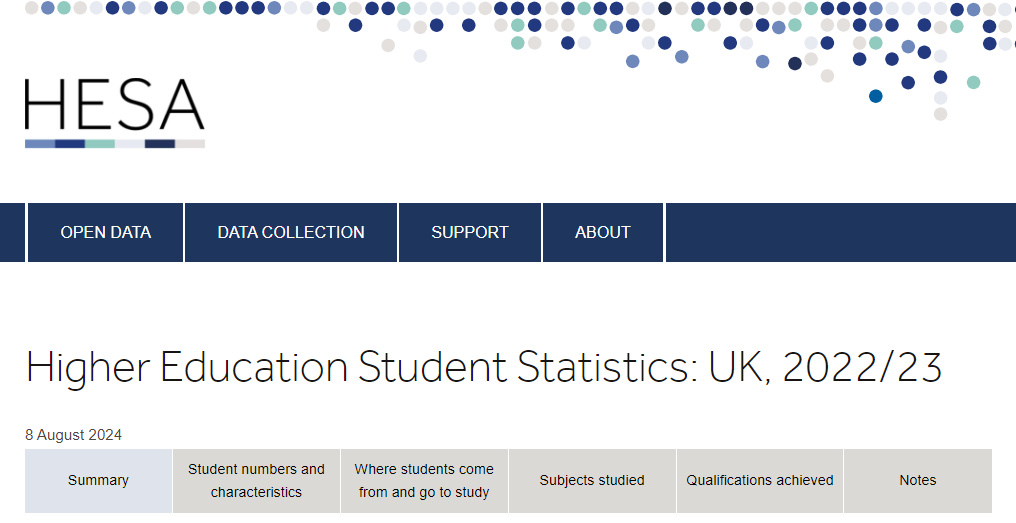Click the colored stripe under HESA logo

coord(115,144)
